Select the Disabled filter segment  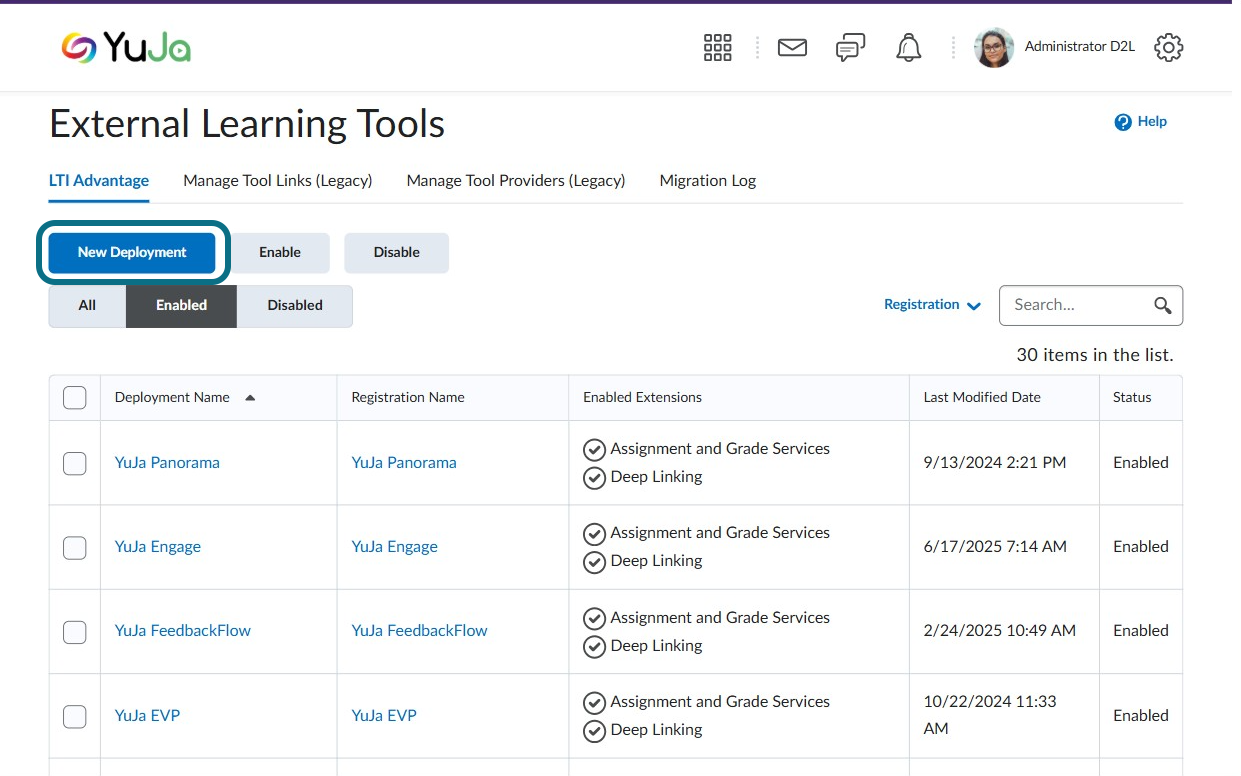[295, 306]
